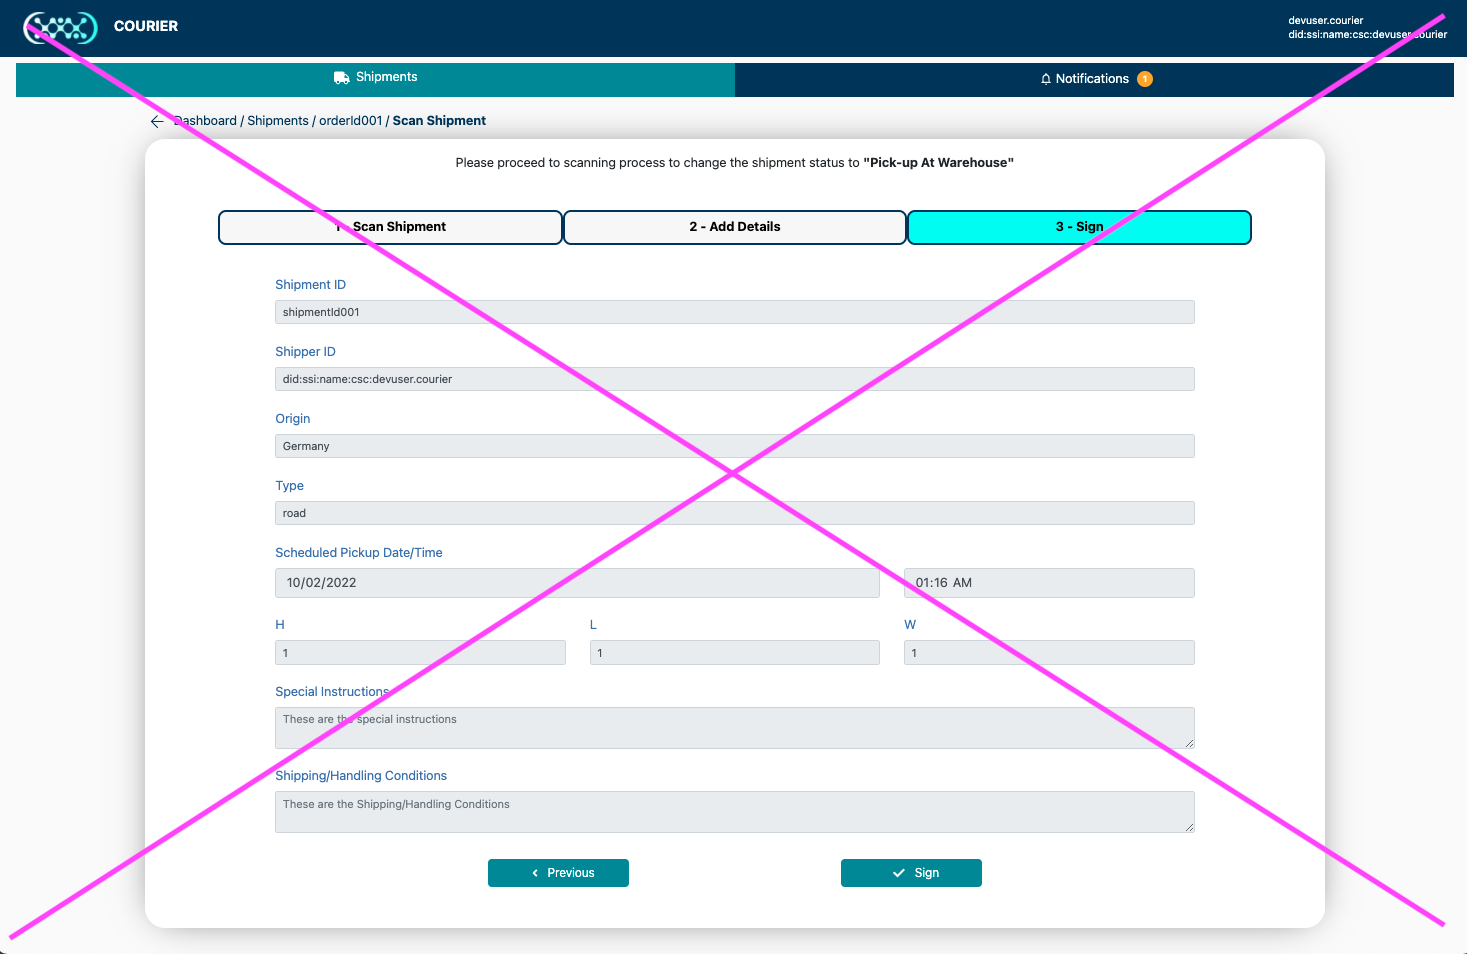1467x954 pixels.
Task: Click the notification count badge showing 1
Action: click(1145, 78)
